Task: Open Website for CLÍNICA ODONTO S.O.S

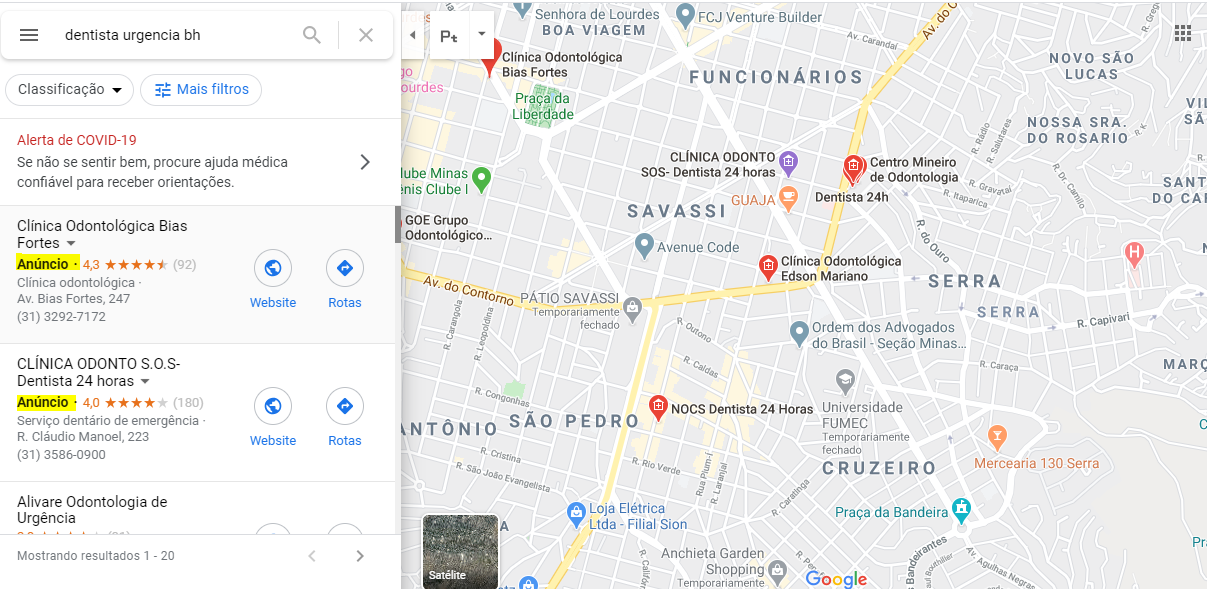Action: (x=273, y=419)
